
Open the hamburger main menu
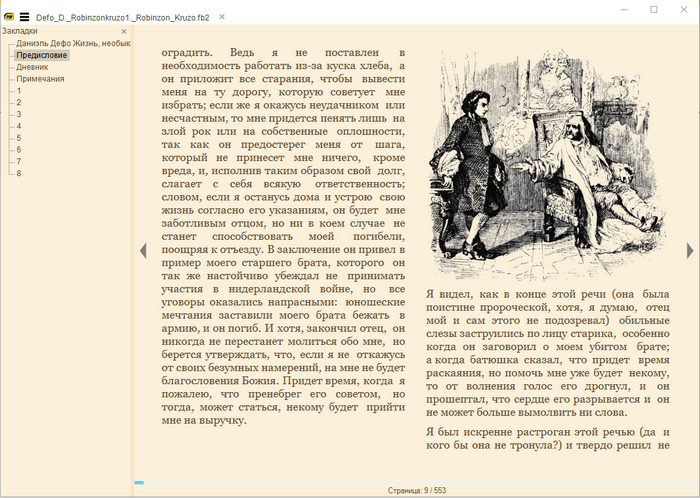click(x=25, y=17)
